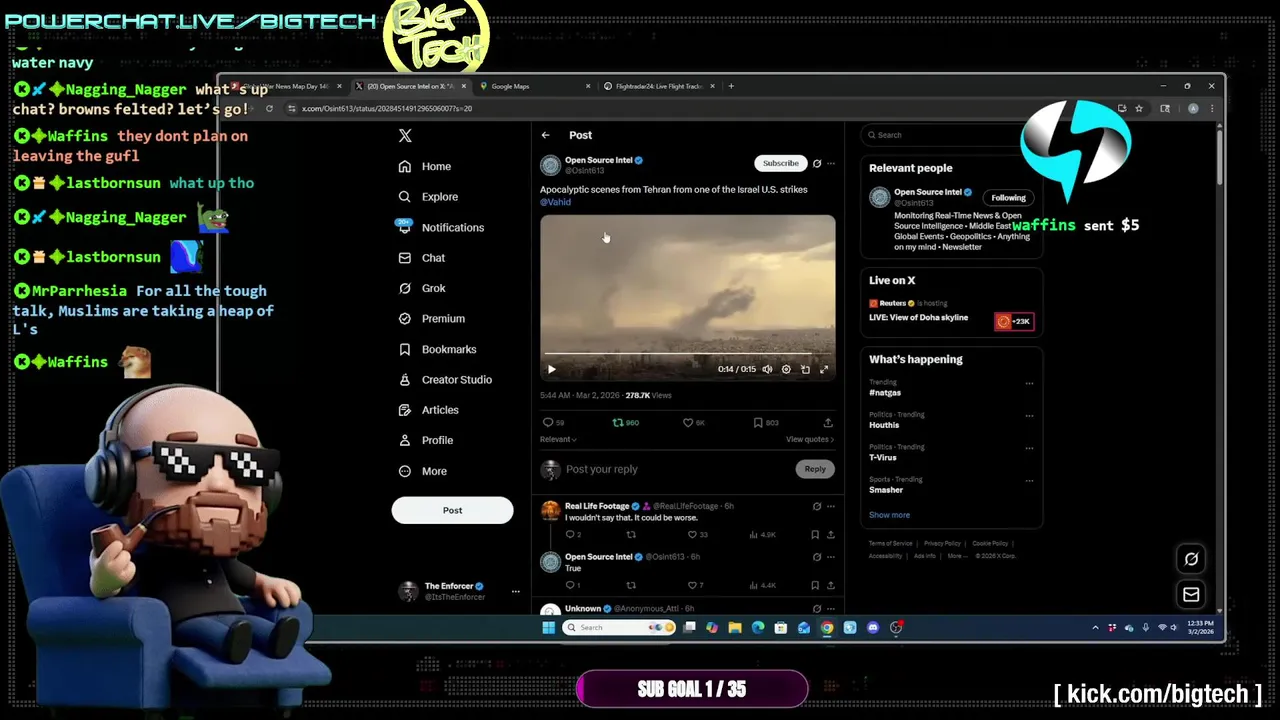The height and width of the screenshot is (720, 1280).
Task: Open Notifications in X sidebar
Action: tap(441, 227)
